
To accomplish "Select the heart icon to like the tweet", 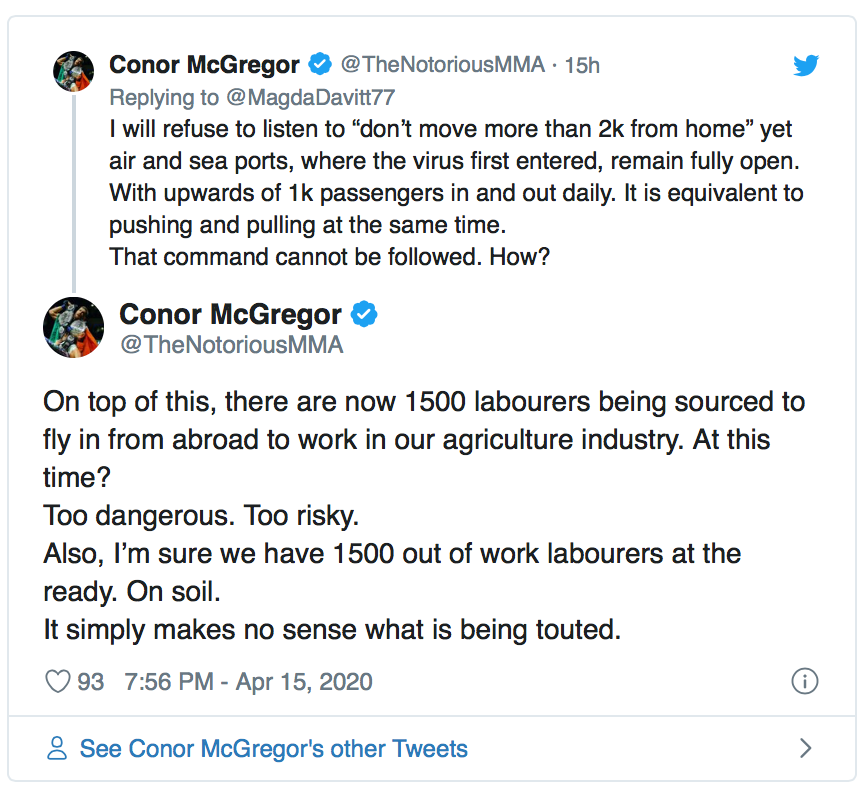I will click(x=57, y=681).
